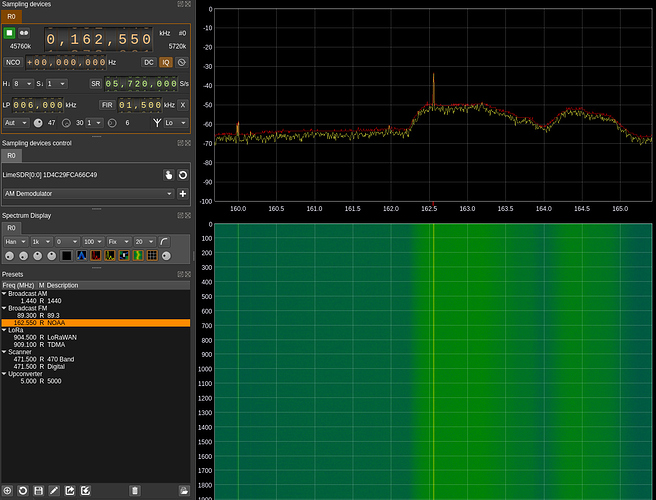Delete the selected preset with trash icon
Screen dimensions: 656x500
pos(134,491)
